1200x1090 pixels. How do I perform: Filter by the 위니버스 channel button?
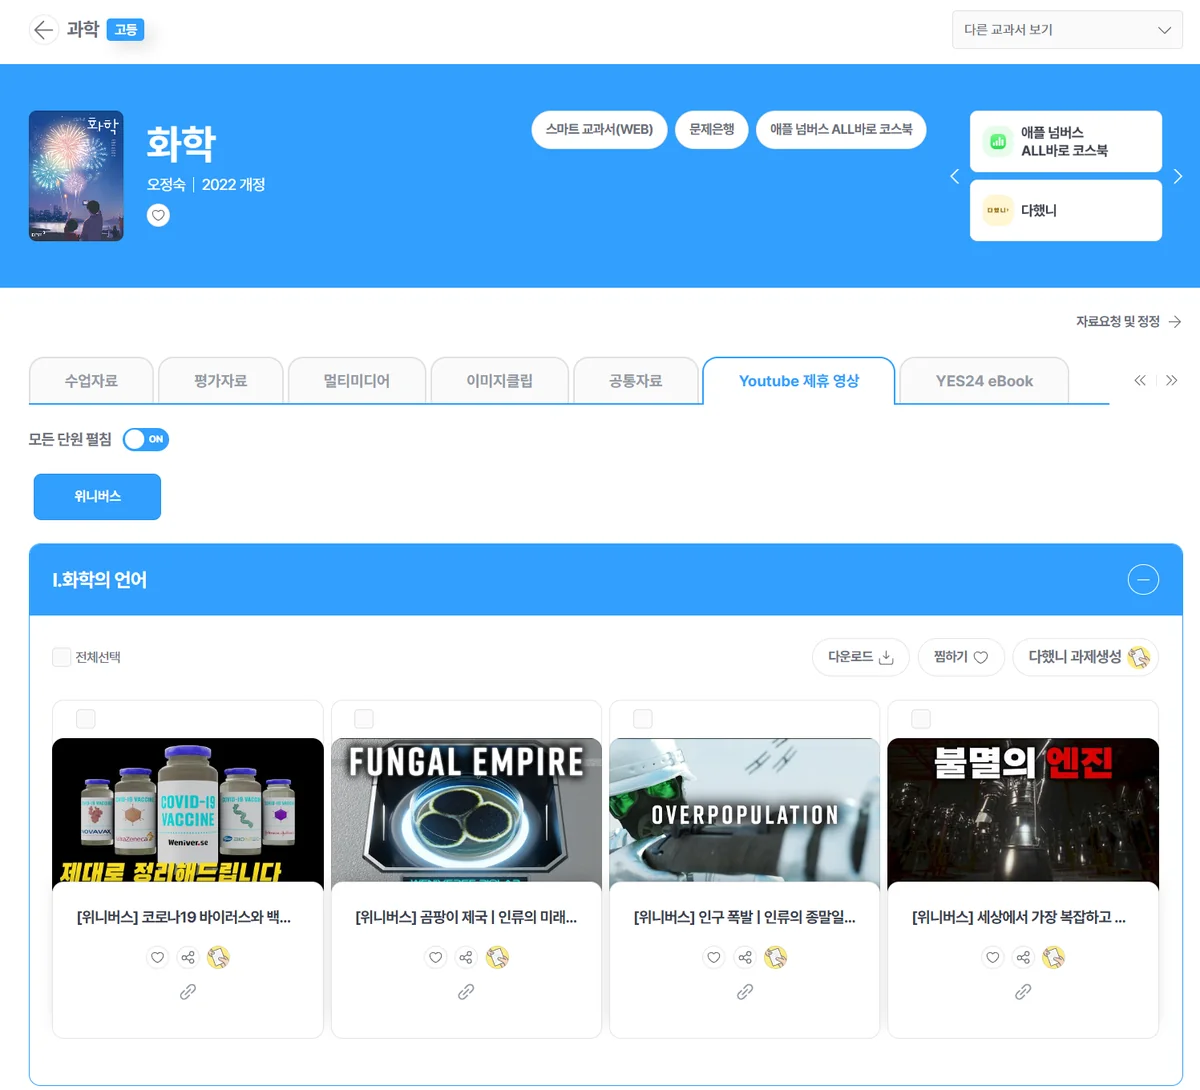[97, 497]
